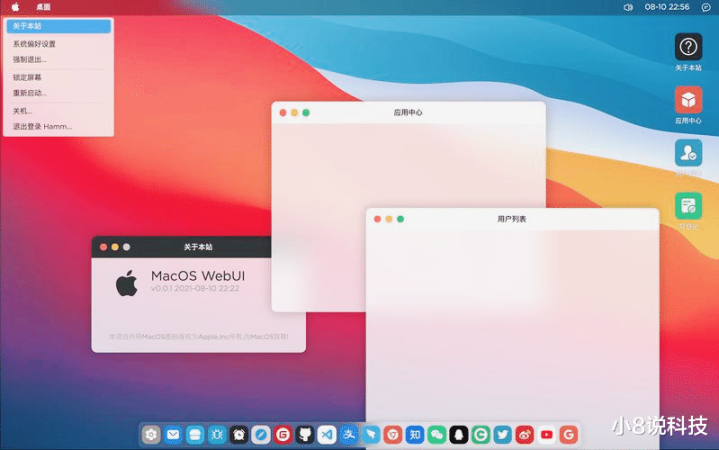Close the 用户列表 window with red button

[x=377, y=219]
